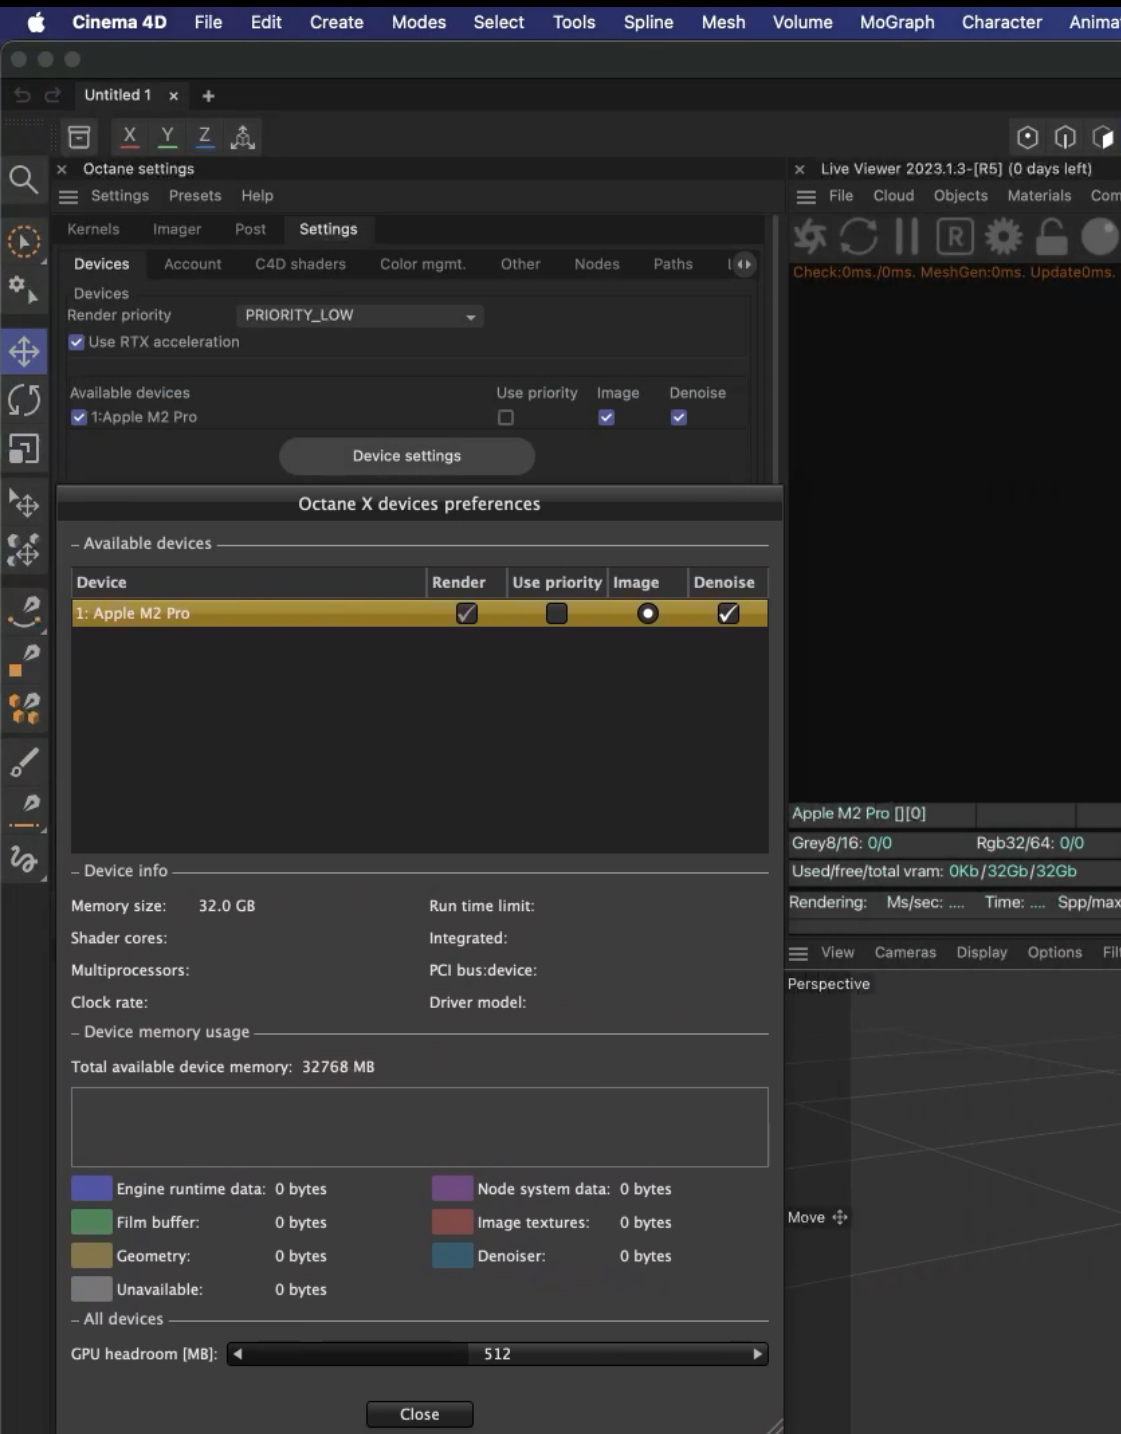Toggle Use priority checkbox in devices preferences row
This screenshot has width=1121, height=1434.
(557, 613)
